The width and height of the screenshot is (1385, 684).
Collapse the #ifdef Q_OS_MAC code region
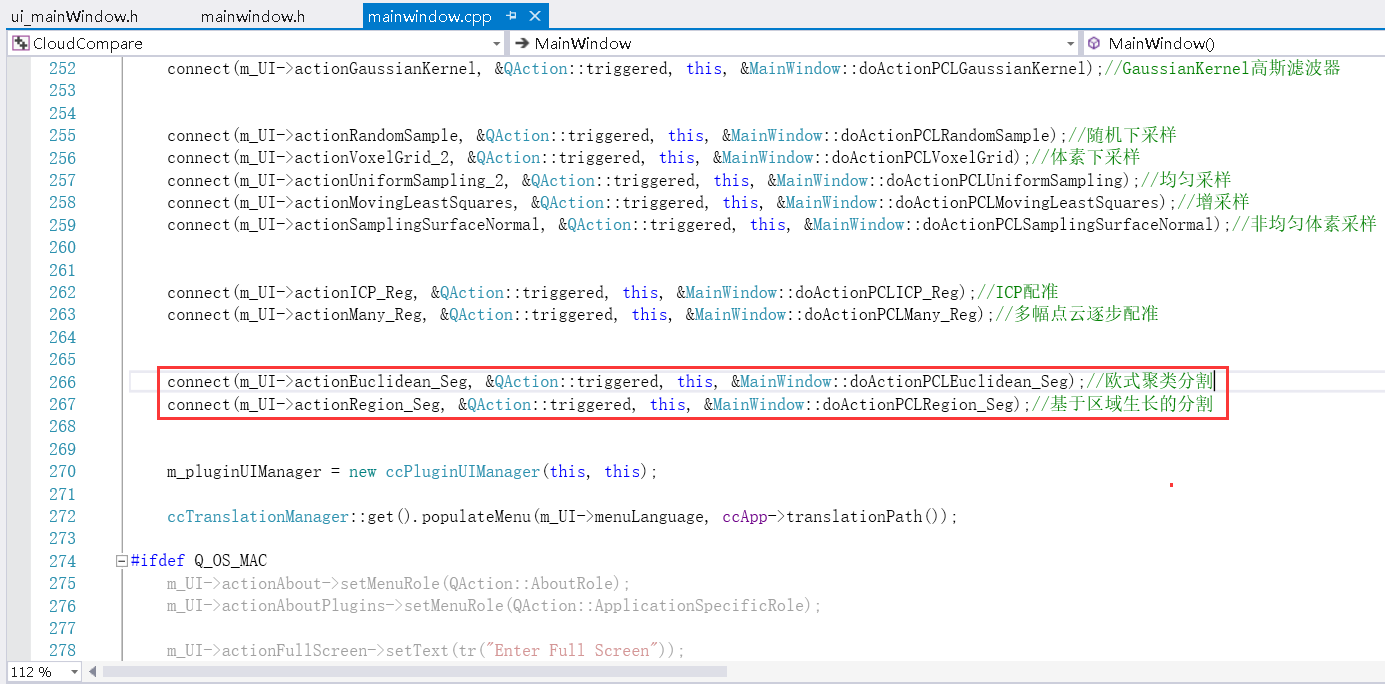click(121, 560)
